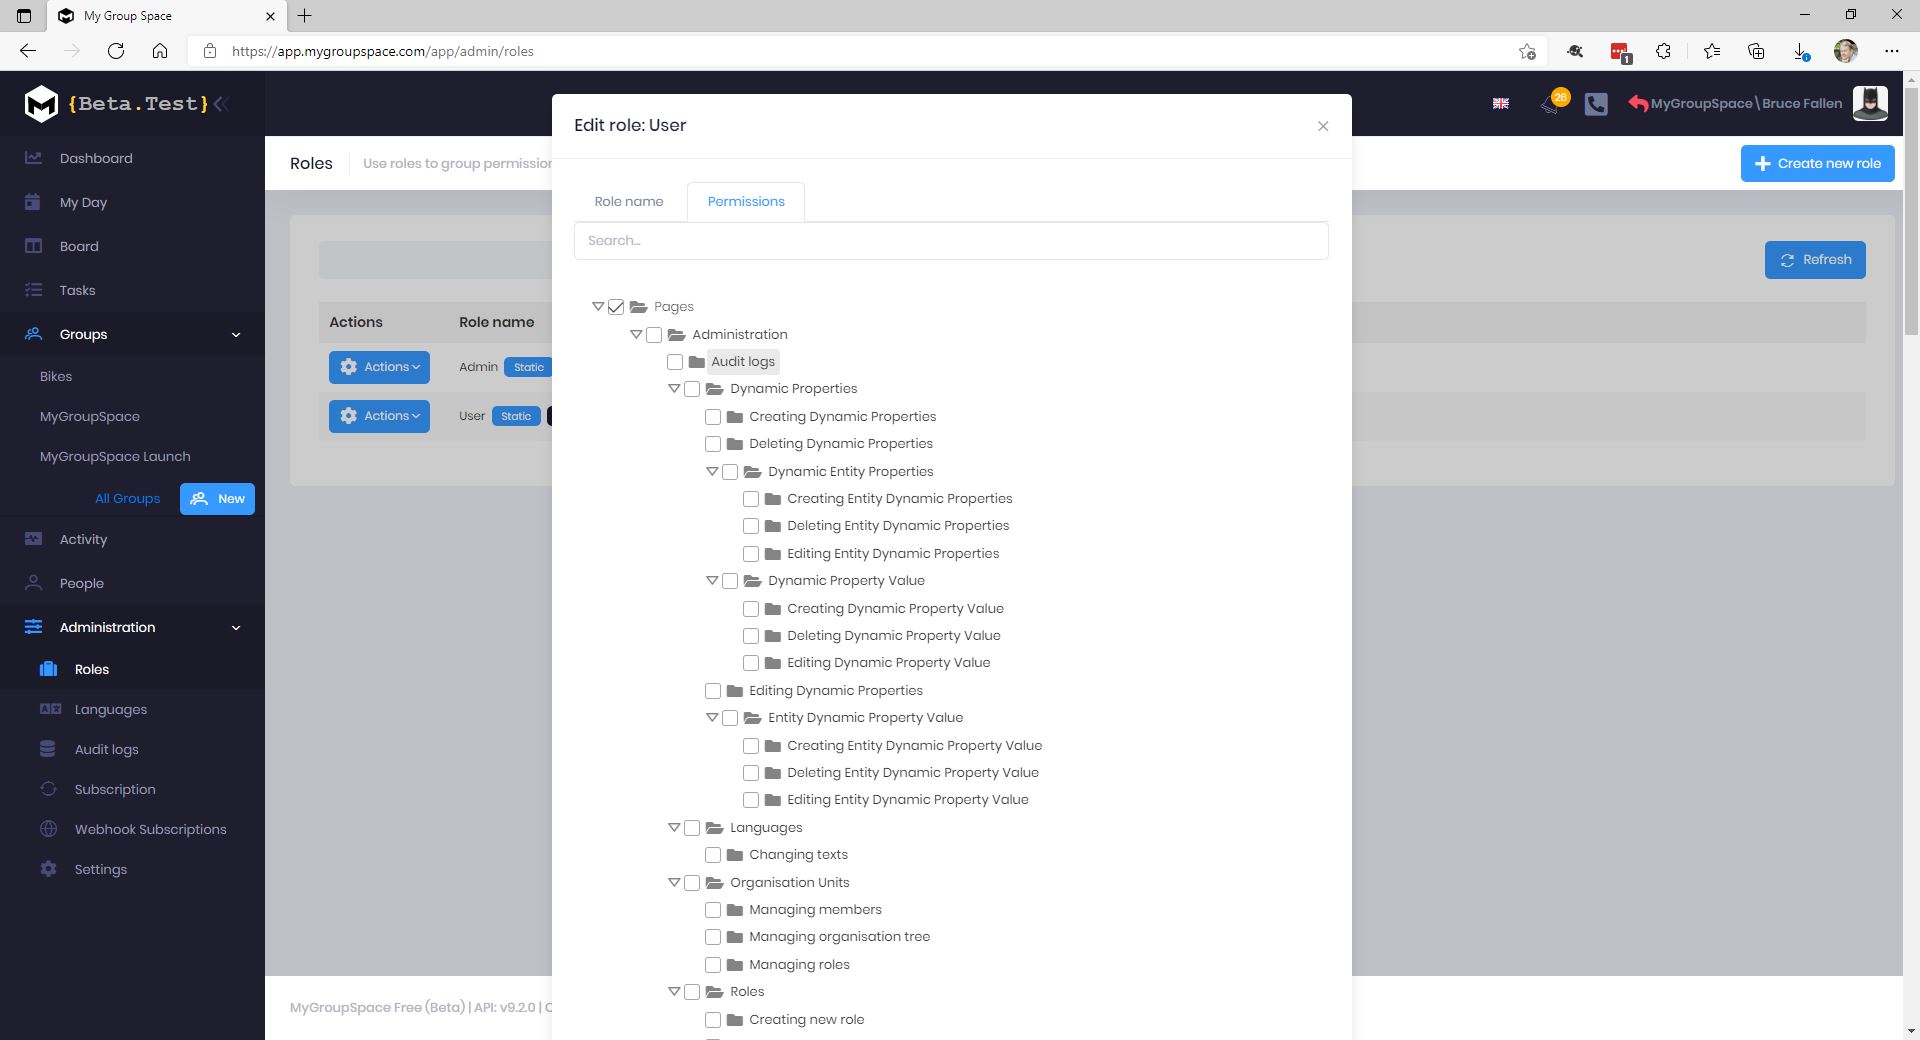1920x1040 pixels.
Task: Collapse the Dynamic Properties tree node
Action: point(674,389)
